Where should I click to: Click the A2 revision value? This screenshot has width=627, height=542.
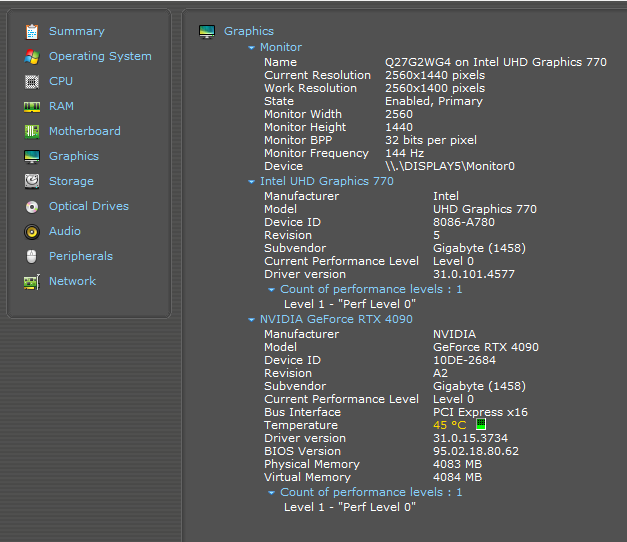[x=440, y=373]
